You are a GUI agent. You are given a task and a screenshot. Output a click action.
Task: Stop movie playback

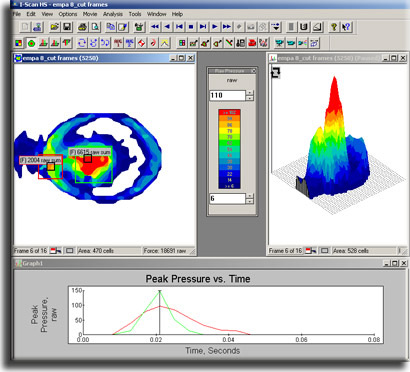[x=191, y=27]
